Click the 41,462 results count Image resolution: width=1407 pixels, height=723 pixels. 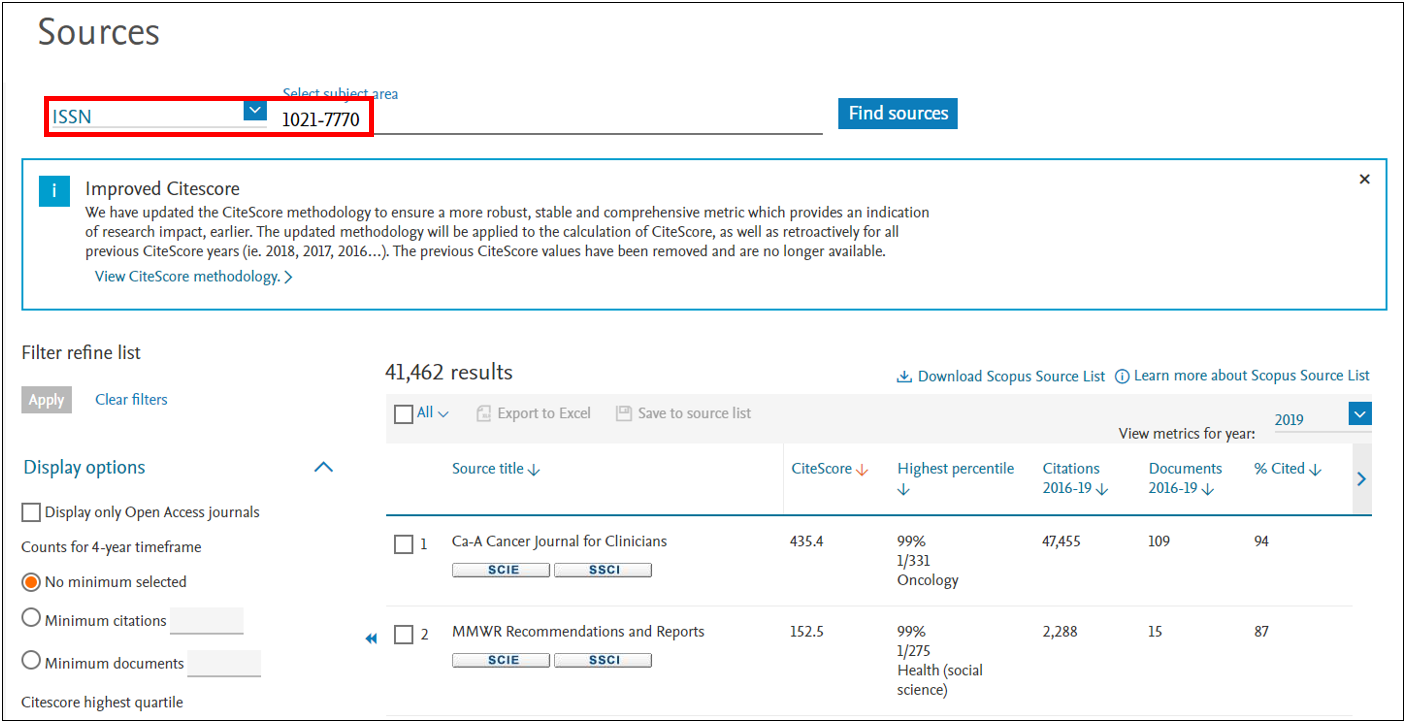449,372
